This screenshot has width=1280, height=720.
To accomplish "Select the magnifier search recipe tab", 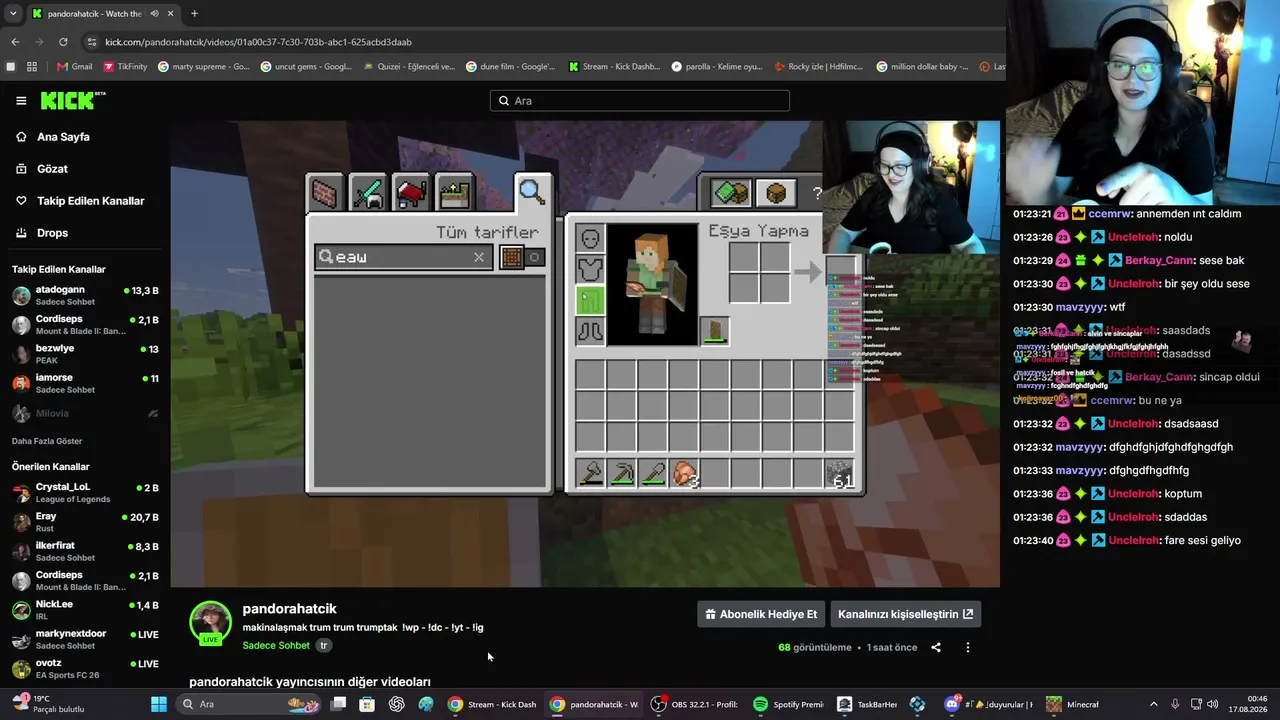I will 531,192.
